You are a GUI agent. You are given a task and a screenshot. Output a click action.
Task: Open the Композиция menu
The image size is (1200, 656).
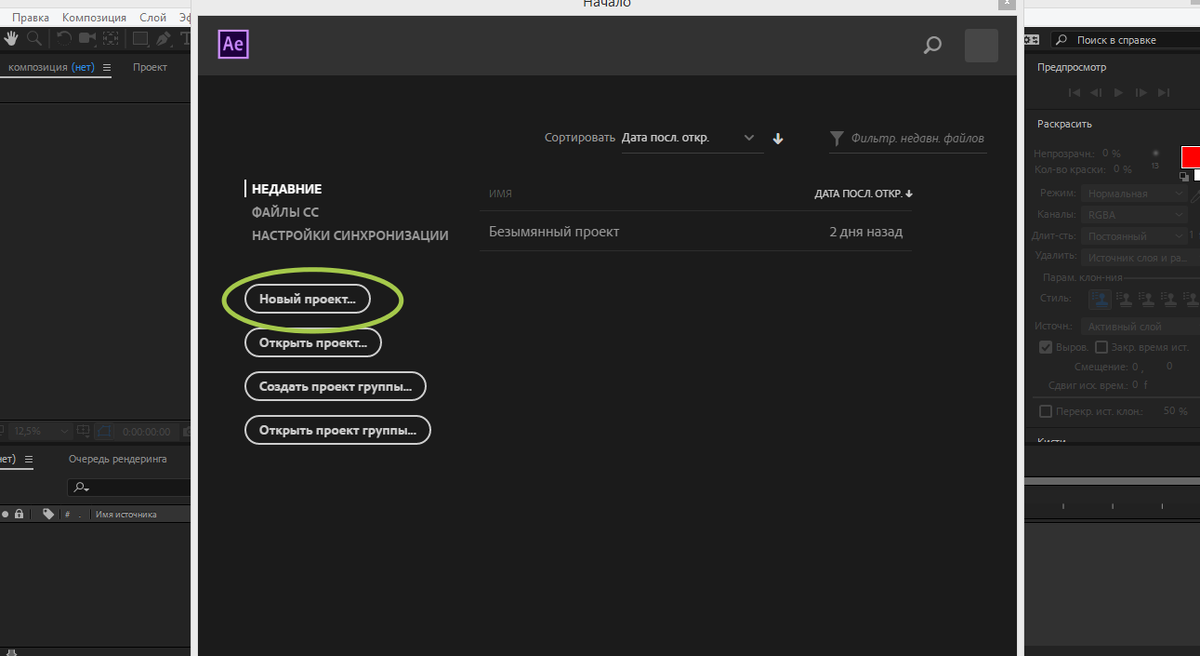point(94,17)
